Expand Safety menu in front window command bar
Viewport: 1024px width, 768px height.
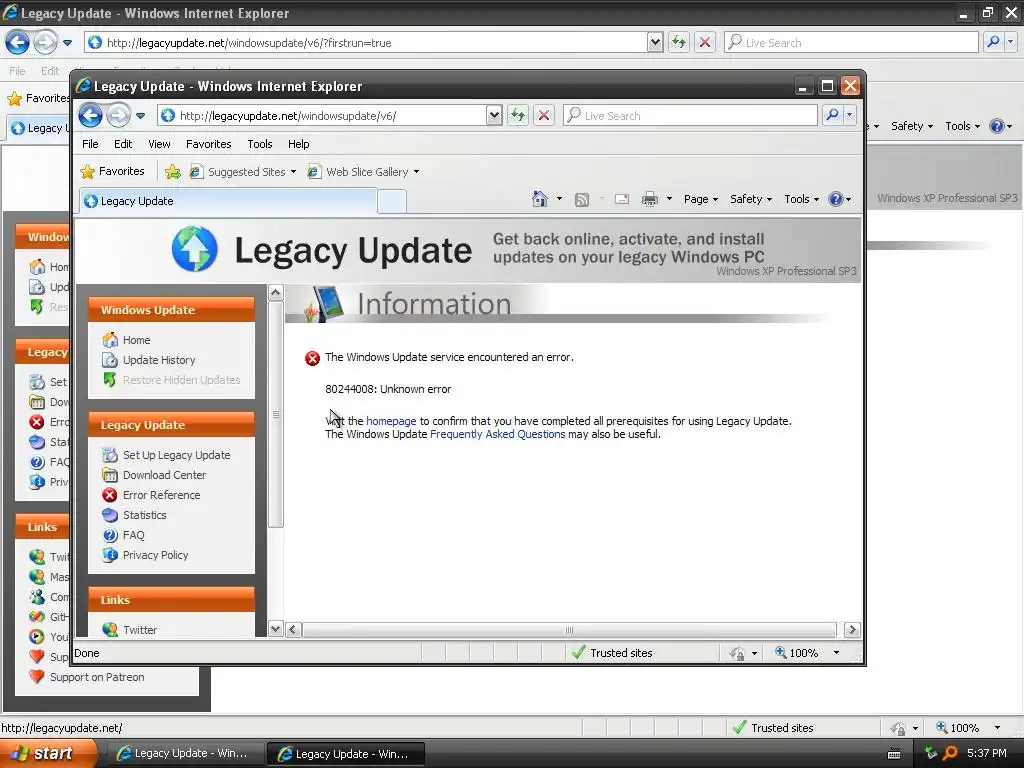tap(751, 199)
